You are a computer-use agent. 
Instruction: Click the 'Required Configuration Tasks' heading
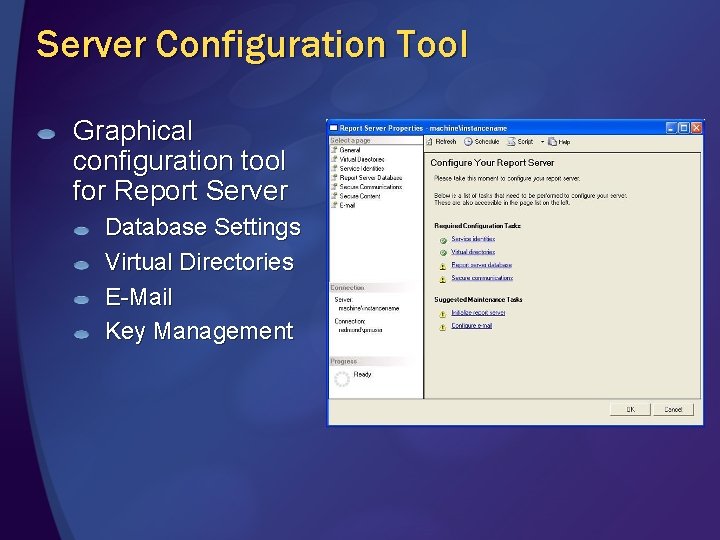478,226
